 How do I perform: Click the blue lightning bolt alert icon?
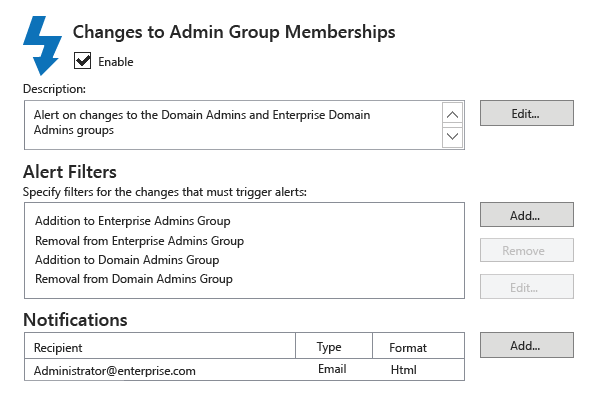tap(42, 45)
